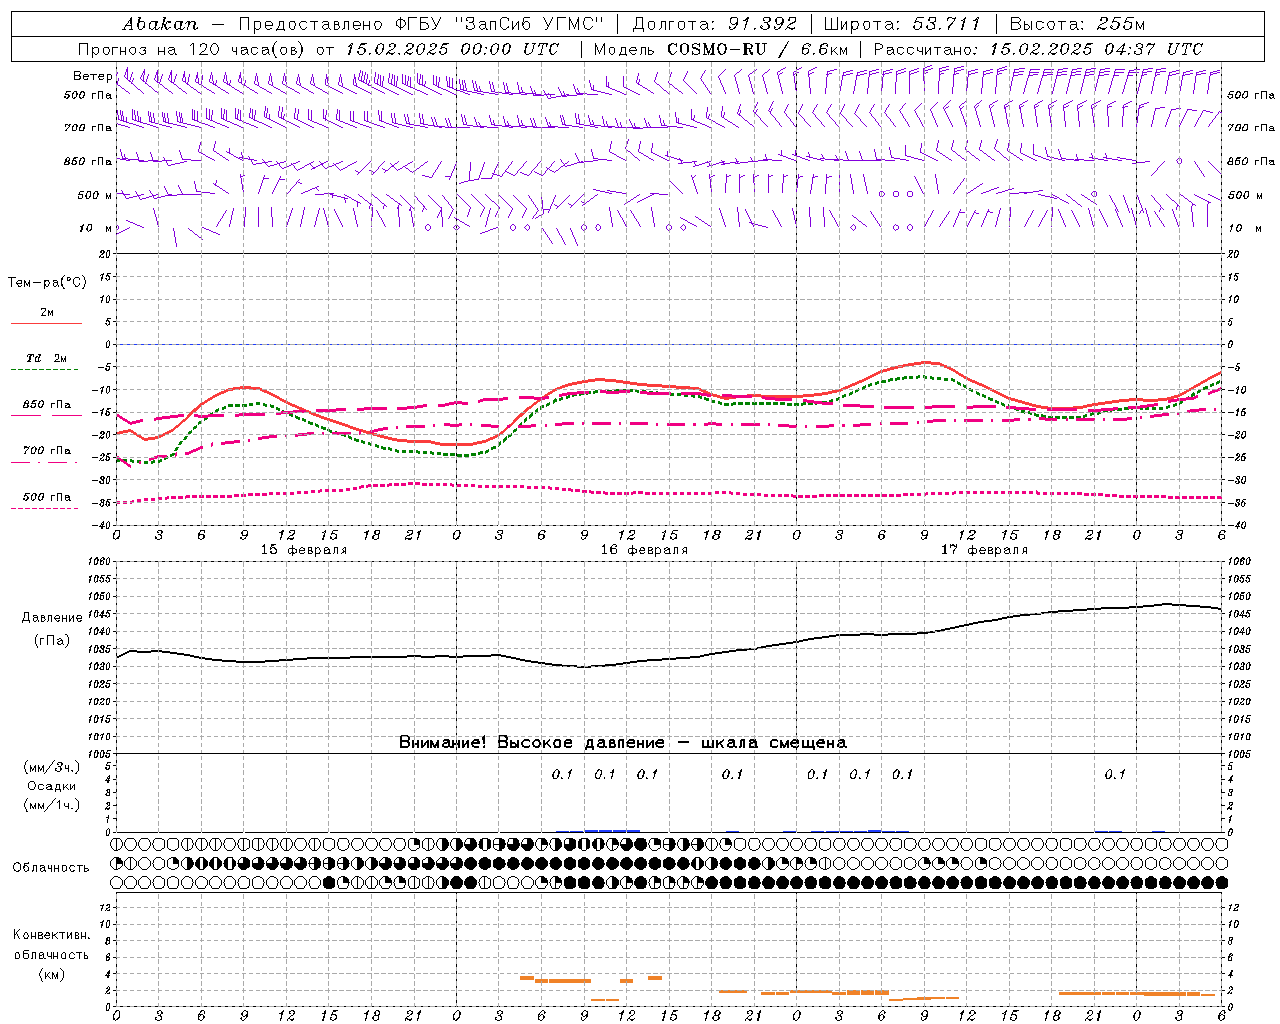Click the 1060 value on left pressure axis
Viewport: 1280px width, 1024px height.
(99, 562)
